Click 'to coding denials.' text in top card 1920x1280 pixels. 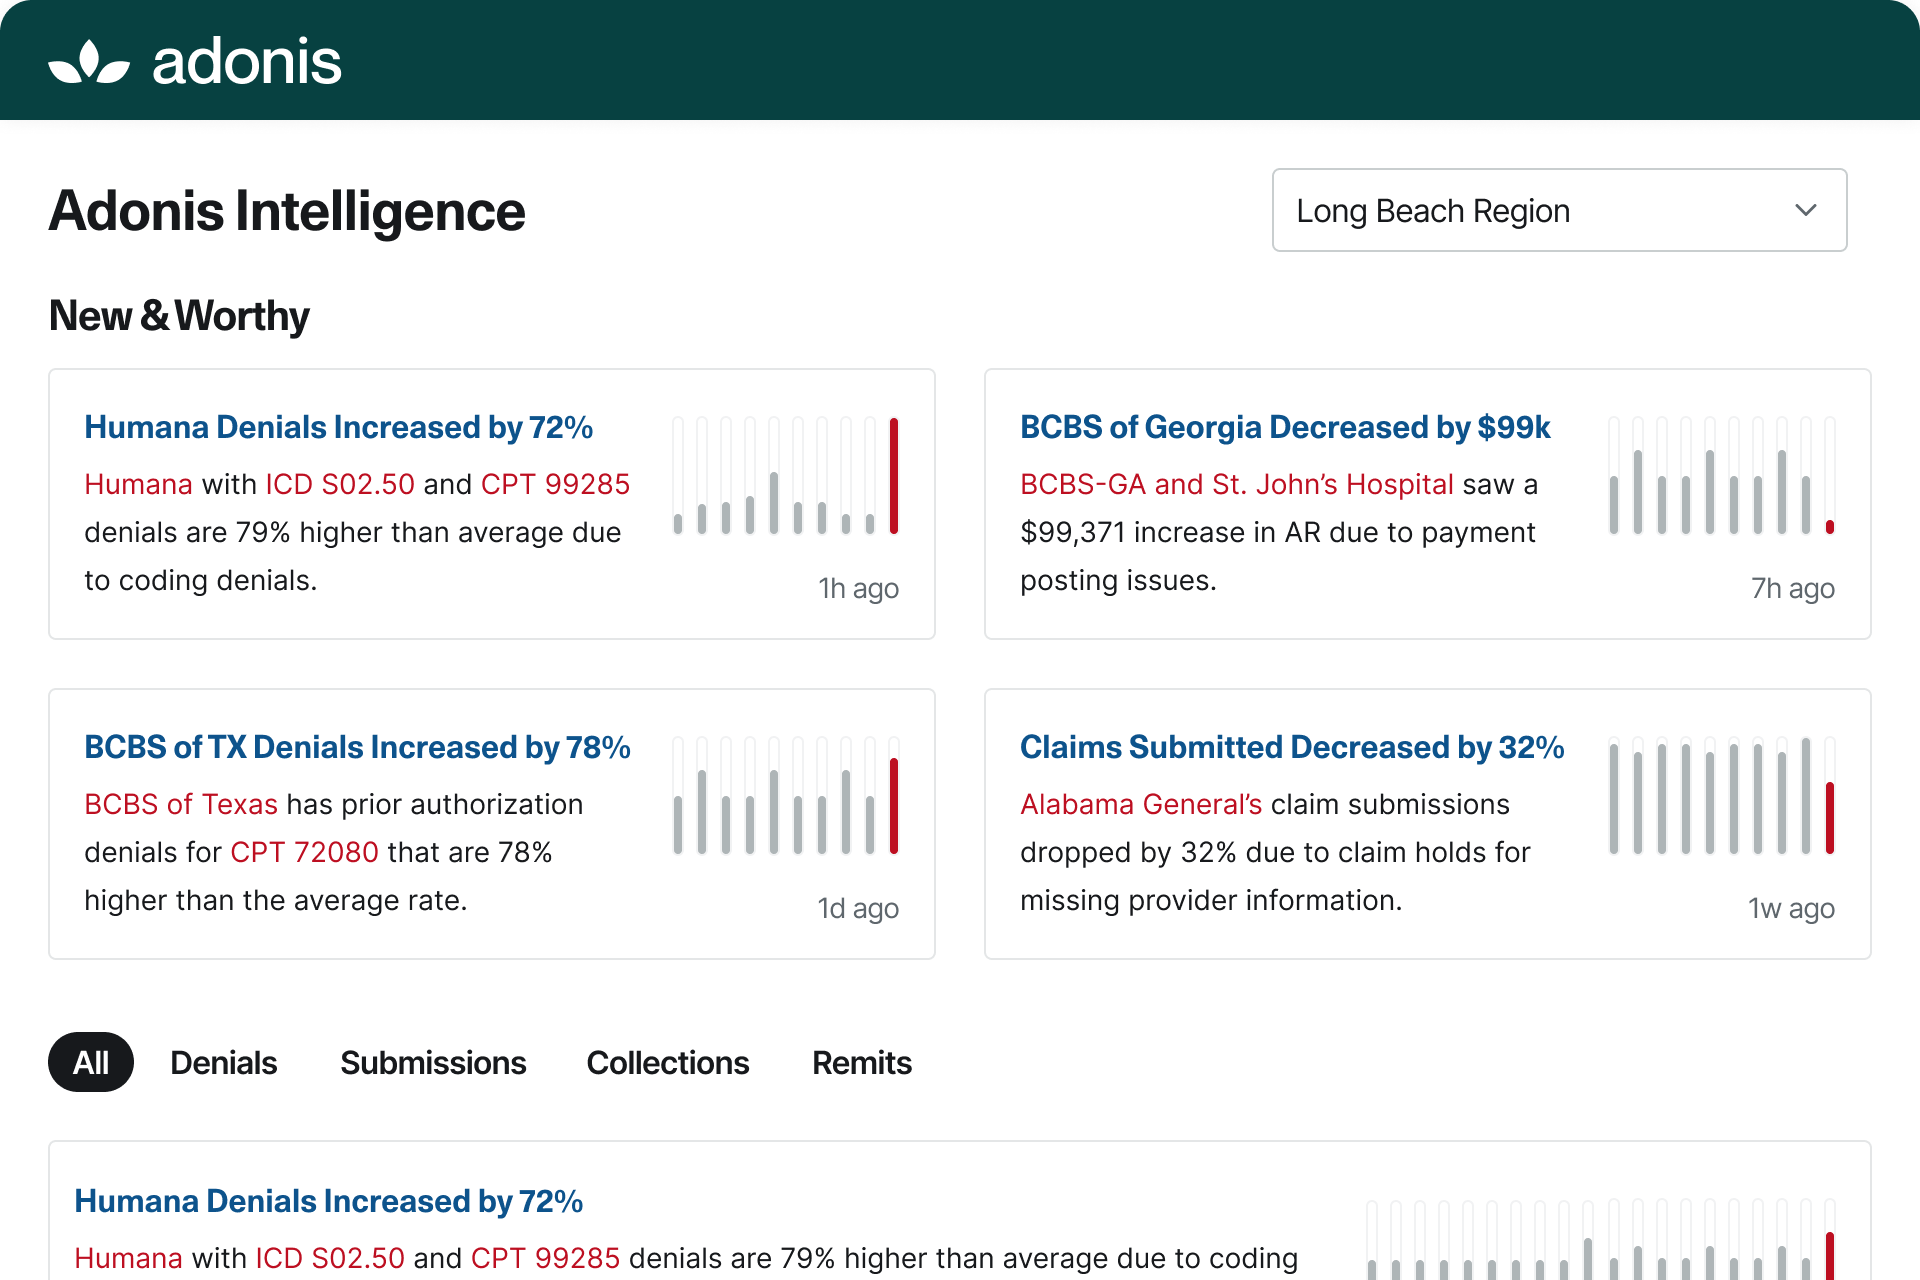click(200, 580)
